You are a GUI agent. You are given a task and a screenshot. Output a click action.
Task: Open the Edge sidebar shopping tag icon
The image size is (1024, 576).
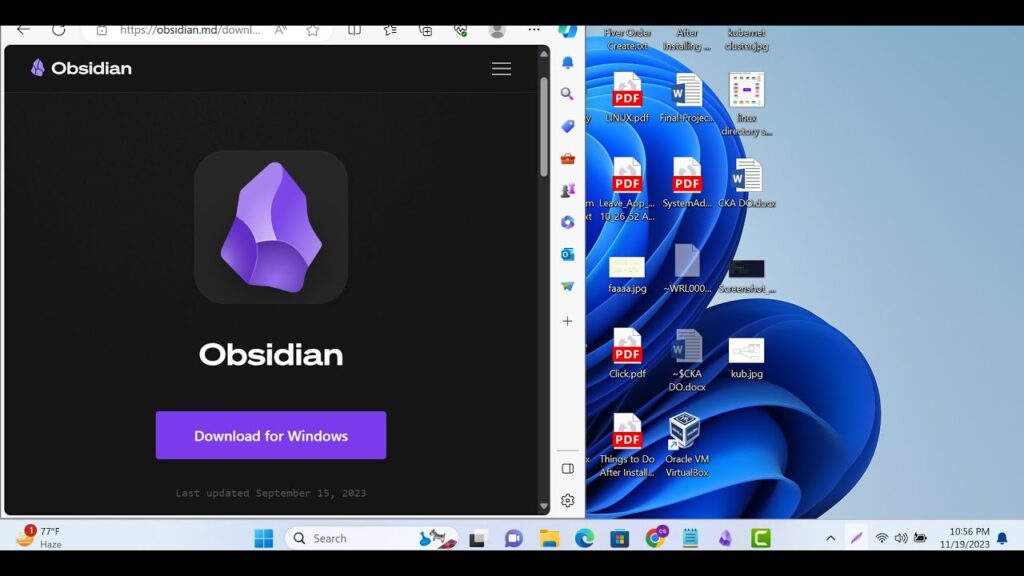[568, 126]
